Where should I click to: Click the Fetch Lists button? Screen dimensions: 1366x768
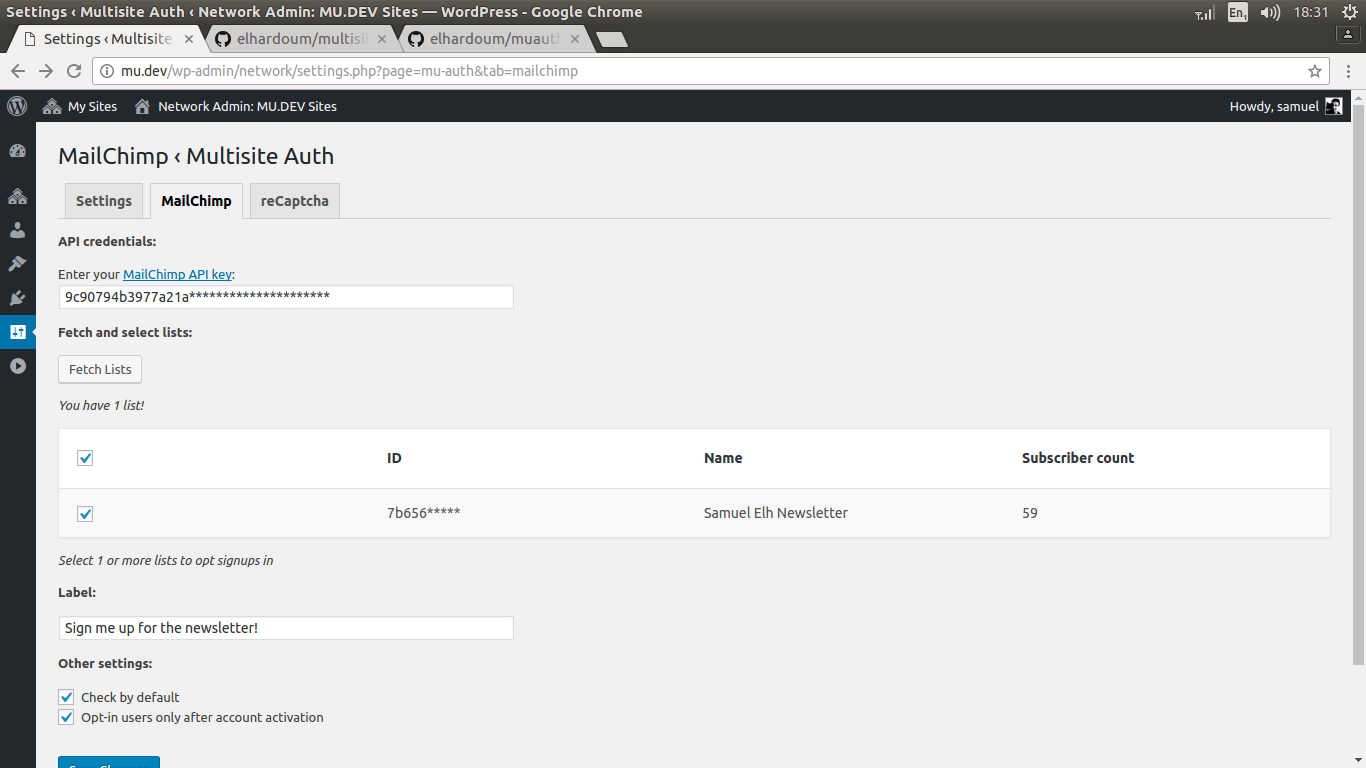(x=100, y=369)
